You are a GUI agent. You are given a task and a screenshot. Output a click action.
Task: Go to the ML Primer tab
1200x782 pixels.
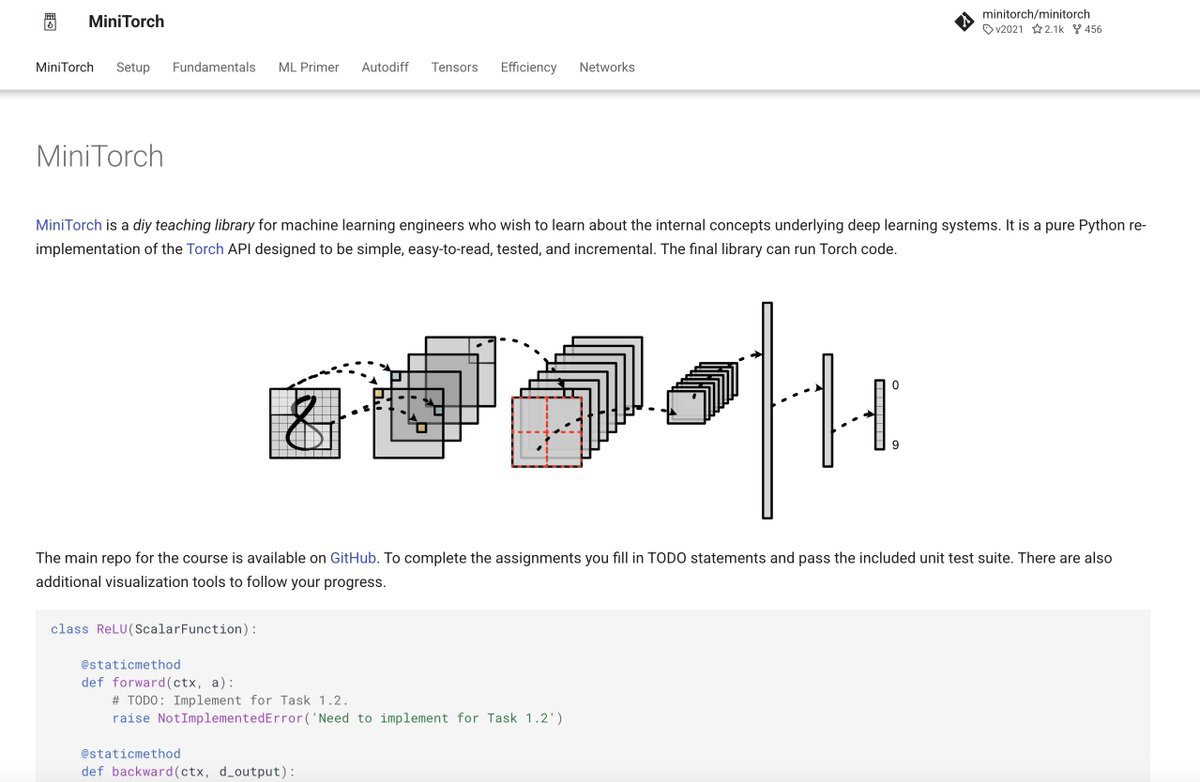point(308,67)
